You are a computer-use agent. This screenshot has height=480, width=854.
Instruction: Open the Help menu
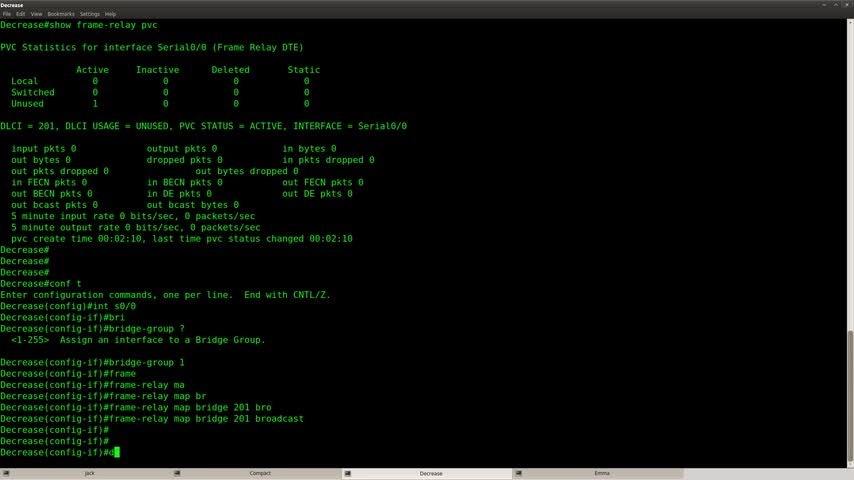tap(110, 14)
